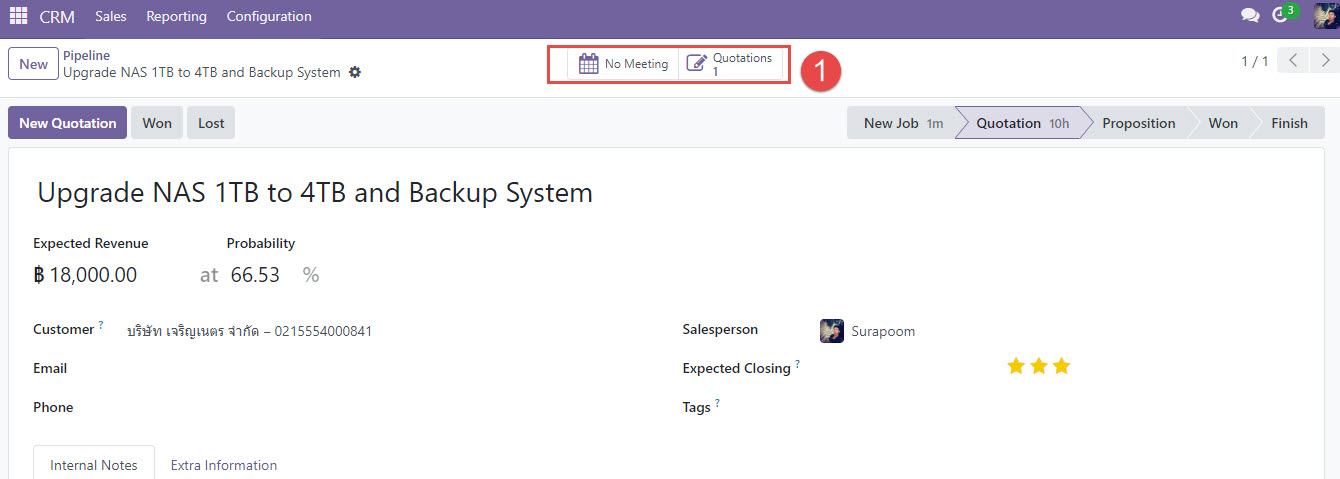The height and width of the screenshot is (479, 1340).
Task: Move stage to Proposition in status bar
Action: (1138, 123)
